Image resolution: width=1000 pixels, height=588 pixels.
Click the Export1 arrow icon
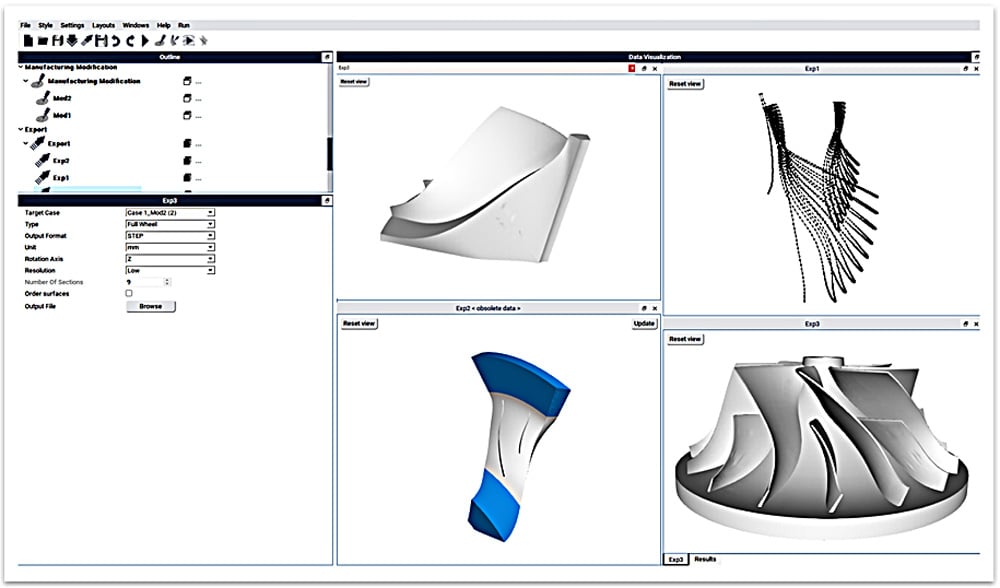(38, 143)
